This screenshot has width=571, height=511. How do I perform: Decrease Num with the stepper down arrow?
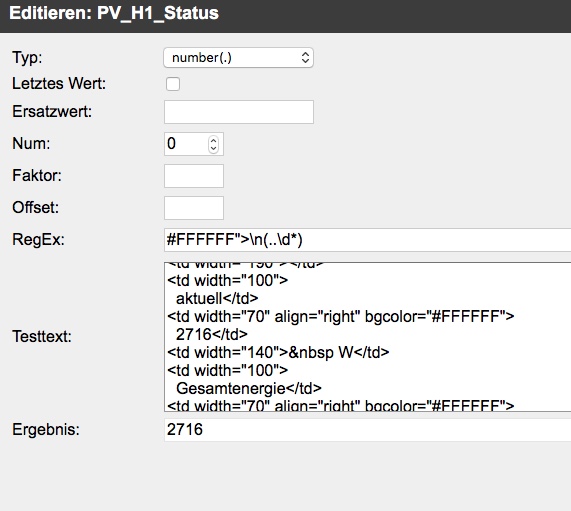coord(213,148)
